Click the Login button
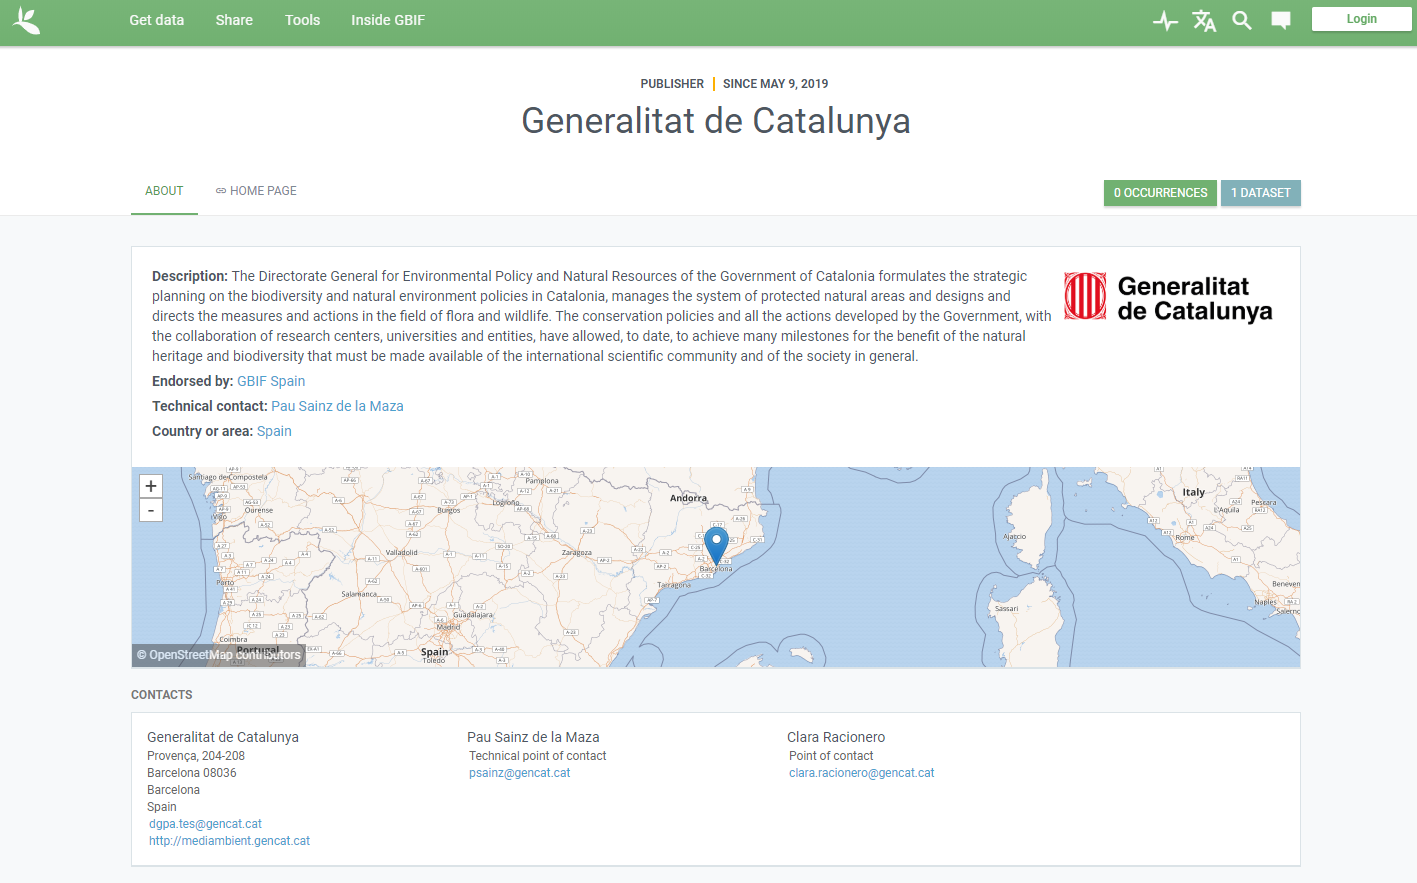Image resolution: width=1417 pixels, height=883 pixels. click(1361, 19)
